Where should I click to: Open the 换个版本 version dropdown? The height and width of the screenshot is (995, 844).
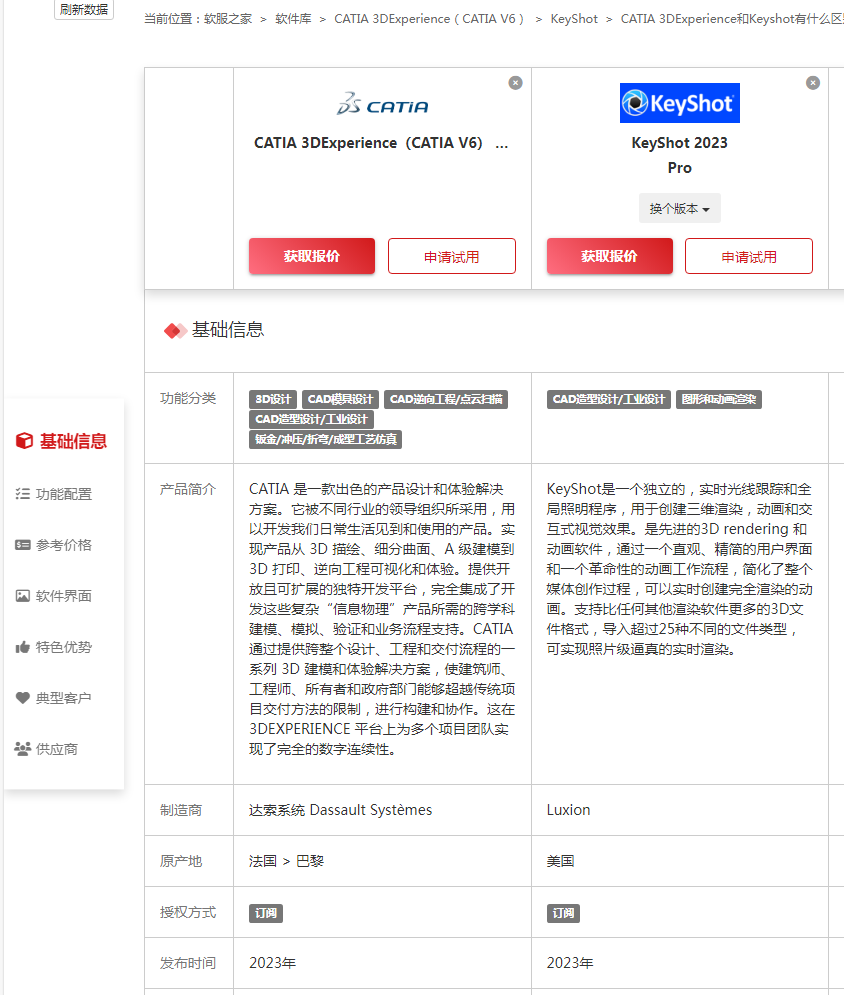pyautogui.click(x=680, y=208)
